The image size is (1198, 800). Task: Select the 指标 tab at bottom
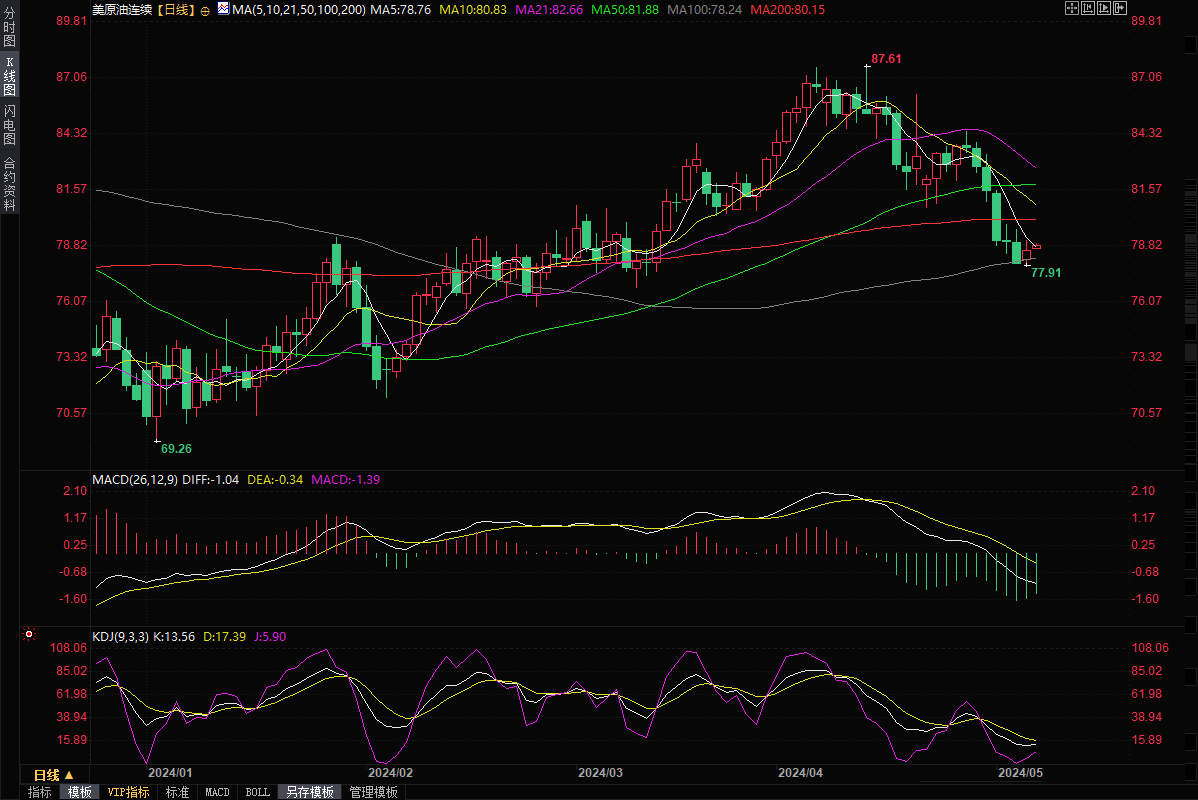[x=40, y=792]
